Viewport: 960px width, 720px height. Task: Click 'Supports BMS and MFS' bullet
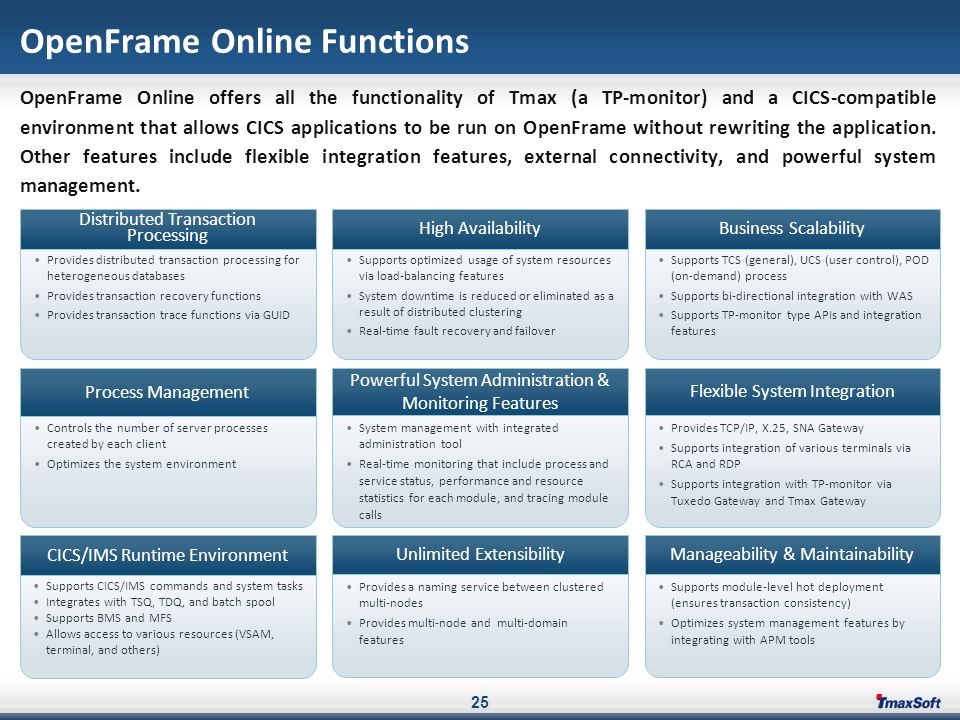tap(109, 618)
